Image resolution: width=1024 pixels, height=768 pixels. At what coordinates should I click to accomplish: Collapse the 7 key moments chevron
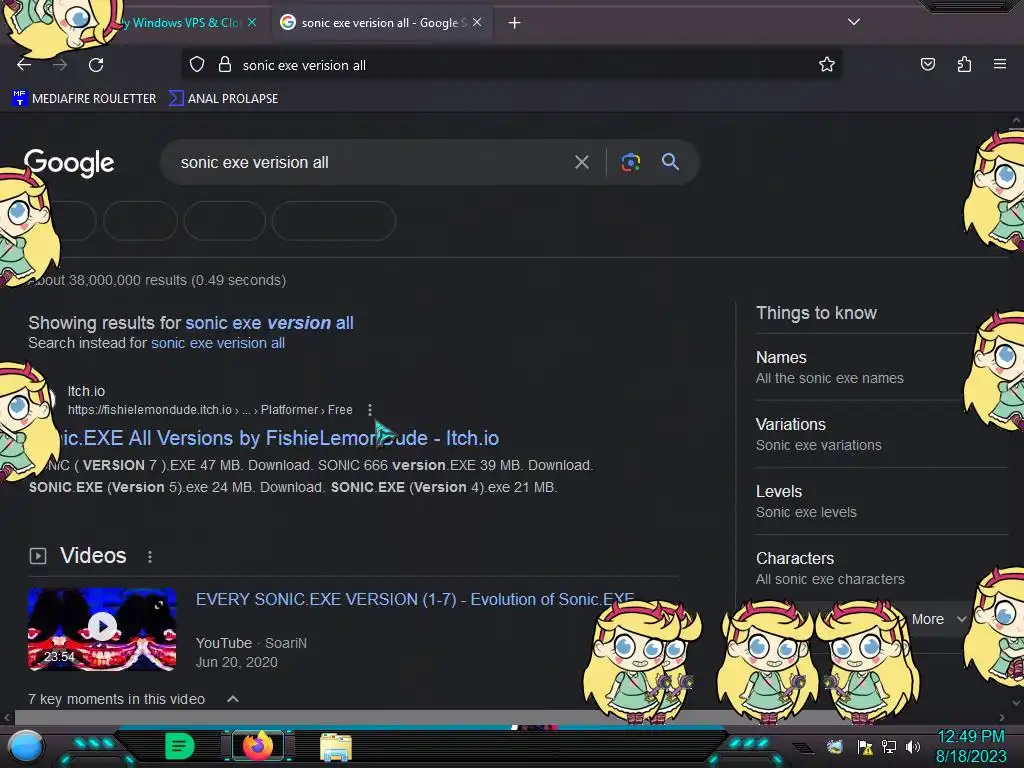pyautogui.click(x=232, y=699)
